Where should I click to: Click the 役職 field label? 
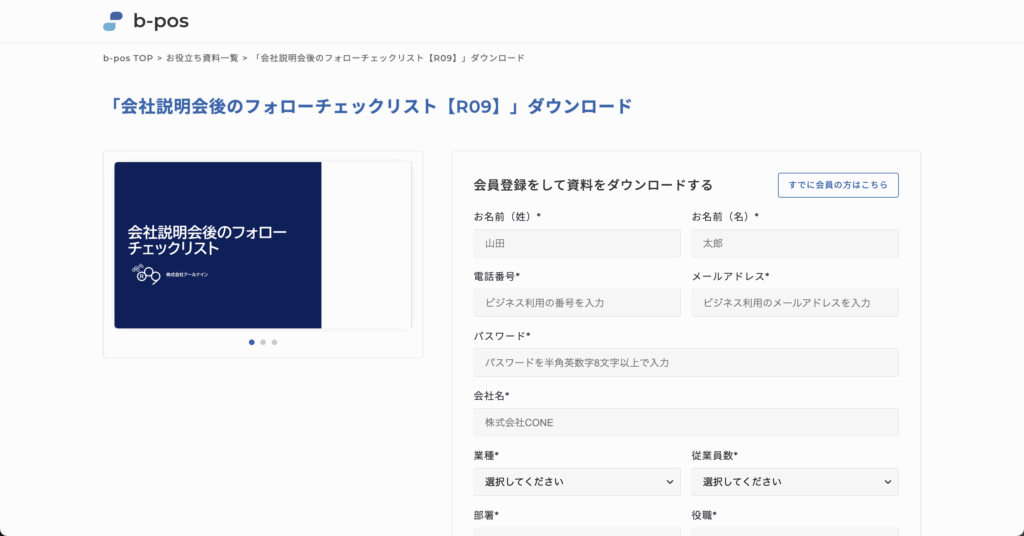tap(704, 515)
